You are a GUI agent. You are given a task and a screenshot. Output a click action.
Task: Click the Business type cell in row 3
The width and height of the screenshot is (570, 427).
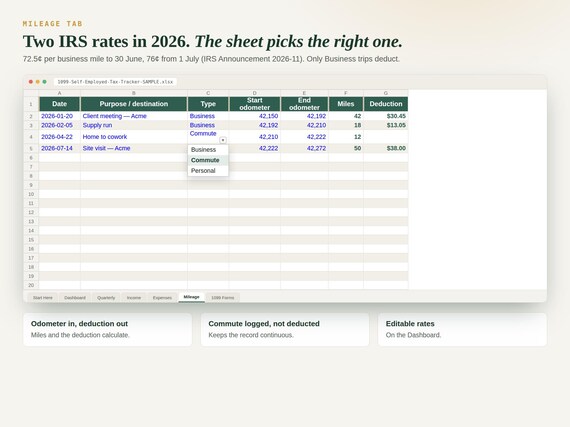pyautogui.click(x=208, y=125)
